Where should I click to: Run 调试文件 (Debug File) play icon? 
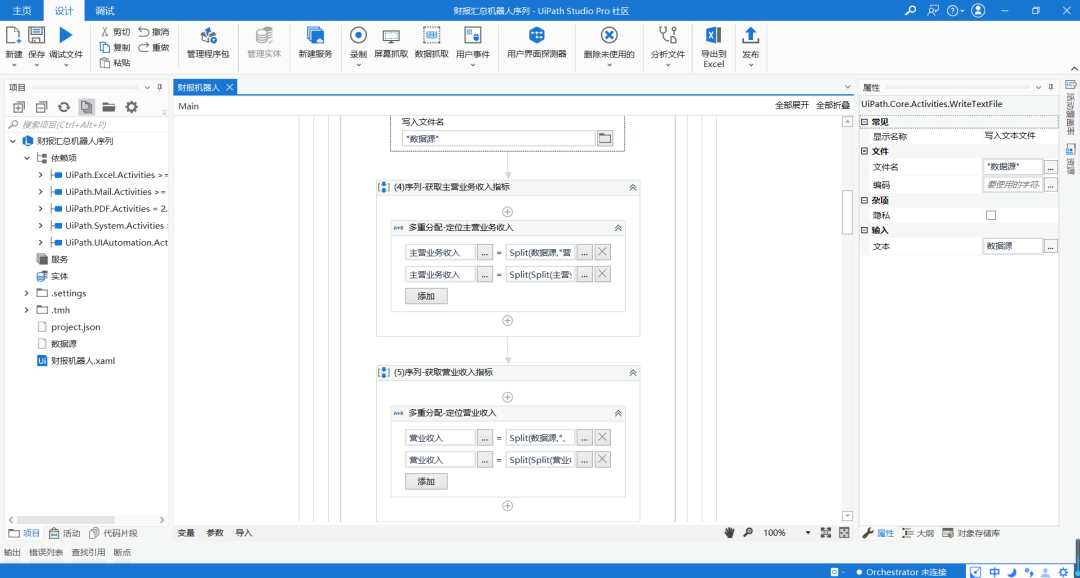65,36
